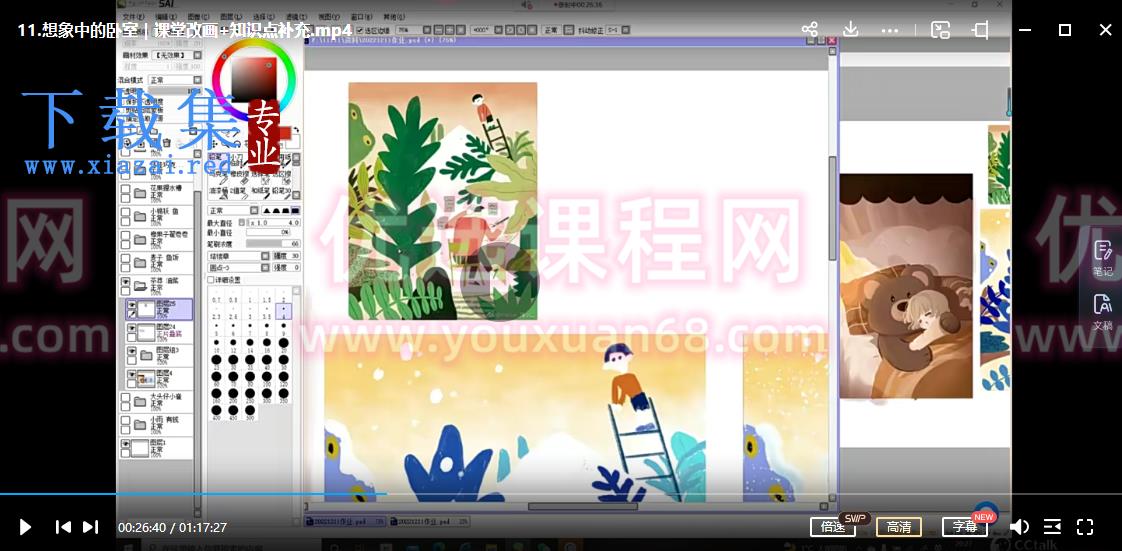Open the 滤镜 menu in SAI
Screen dimensions: 1122x551
pyautogui.click(x=296, y=16)
